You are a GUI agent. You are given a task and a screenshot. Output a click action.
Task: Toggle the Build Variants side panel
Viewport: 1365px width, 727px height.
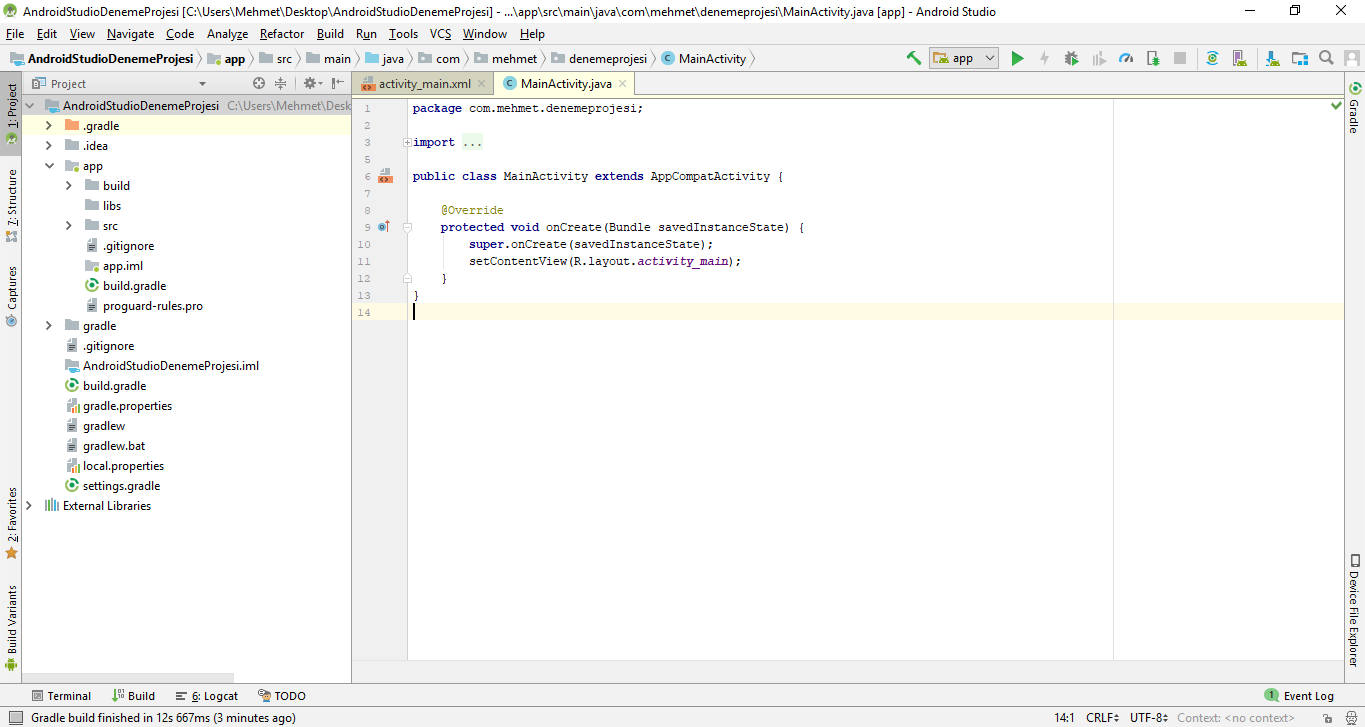12,620
